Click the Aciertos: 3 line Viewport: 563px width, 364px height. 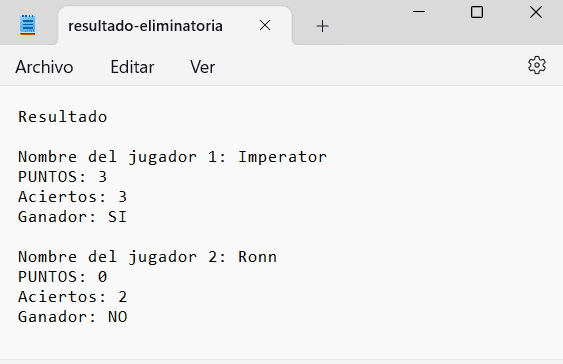pyautogui.click(x=73, y=197)
